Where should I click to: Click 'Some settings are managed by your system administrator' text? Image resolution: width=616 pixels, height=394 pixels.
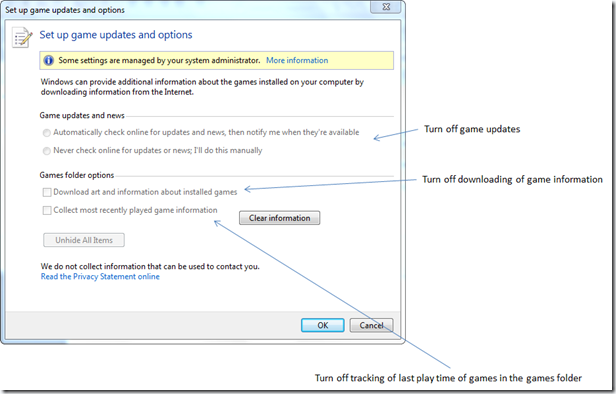point(159,60)
